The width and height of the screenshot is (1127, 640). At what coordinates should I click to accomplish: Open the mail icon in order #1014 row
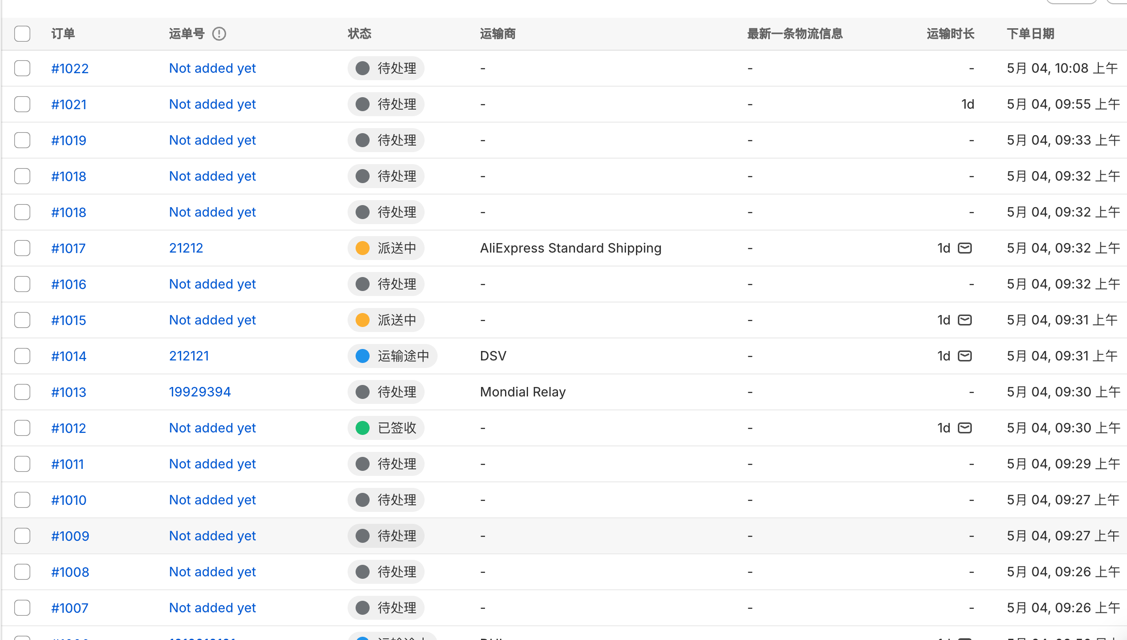(965, 356)
